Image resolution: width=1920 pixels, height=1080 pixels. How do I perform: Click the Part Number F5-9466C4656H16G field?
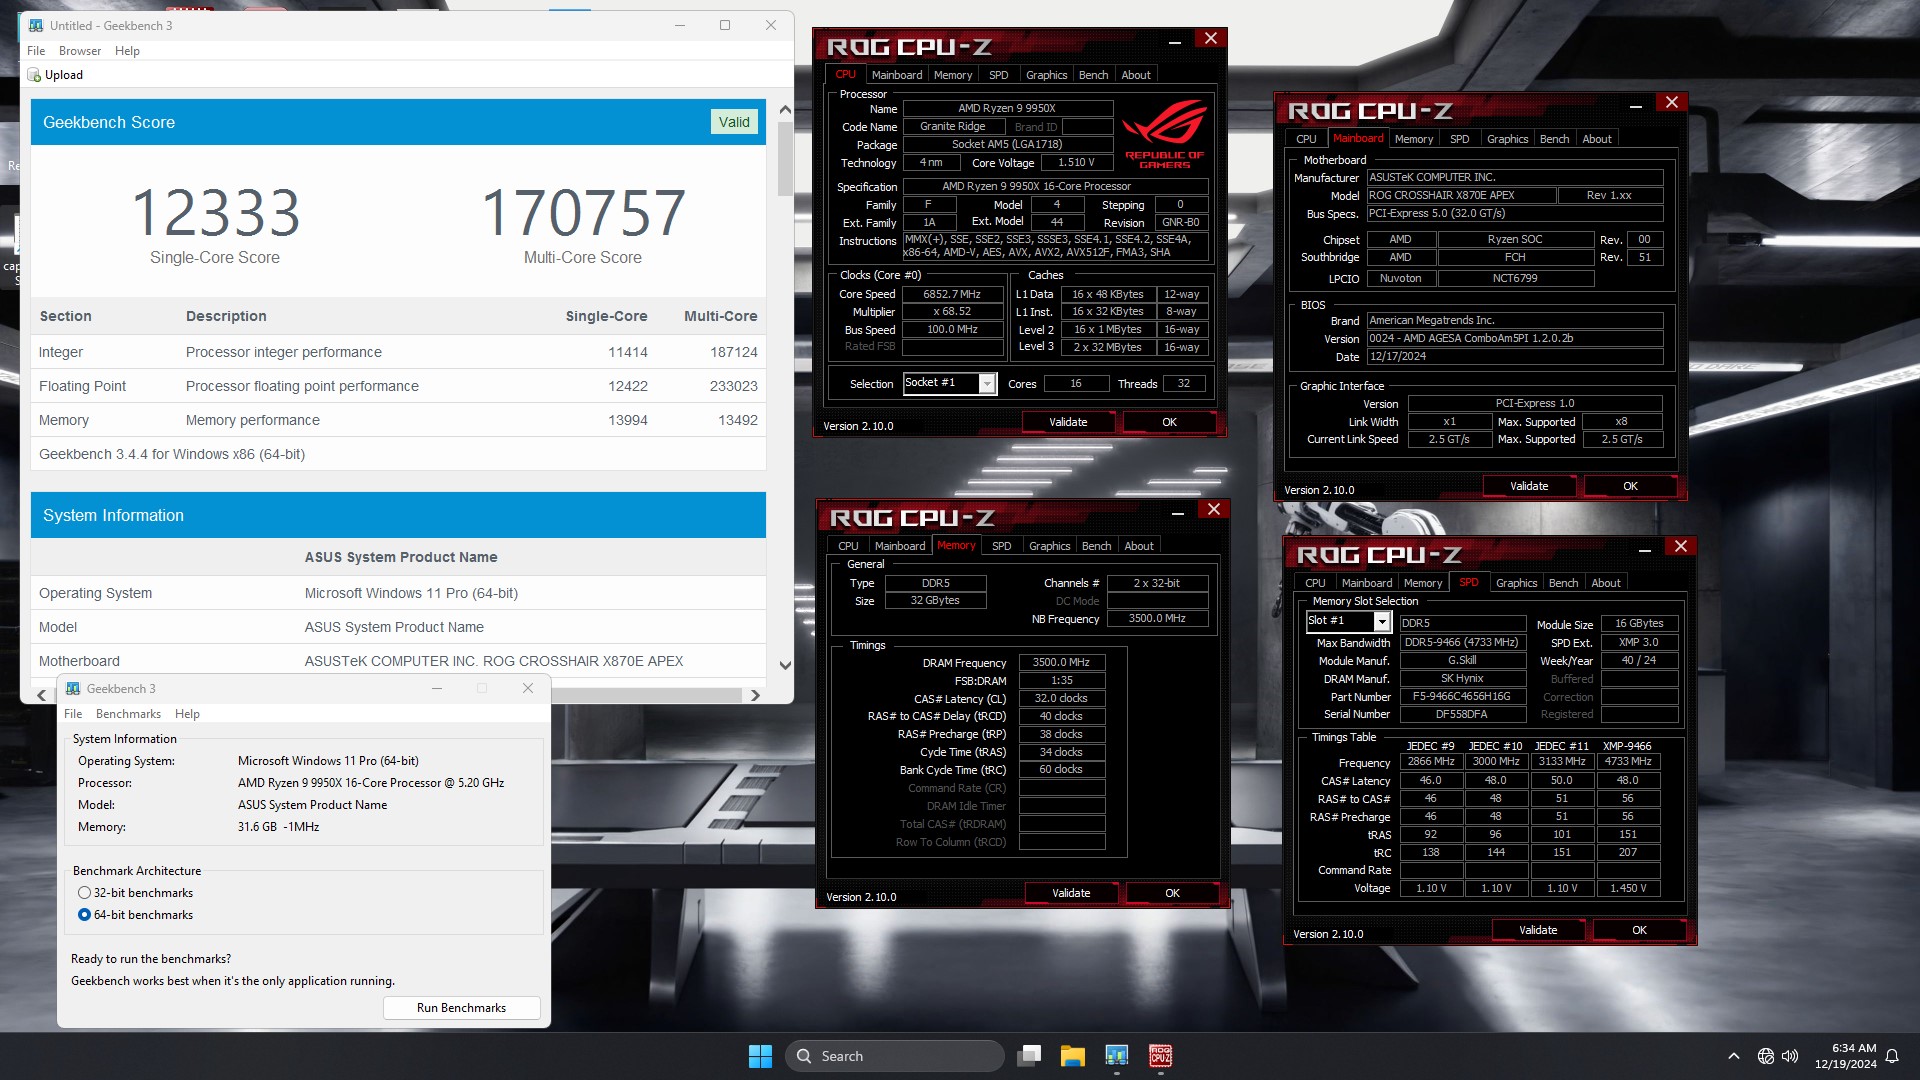point(1462,696)
